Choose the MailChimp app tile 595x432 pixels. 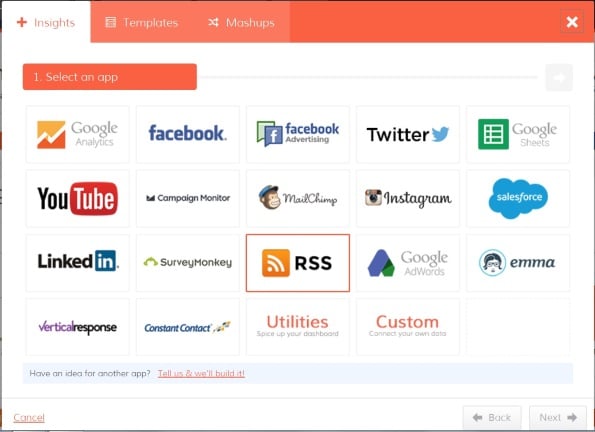pos(298,199)
